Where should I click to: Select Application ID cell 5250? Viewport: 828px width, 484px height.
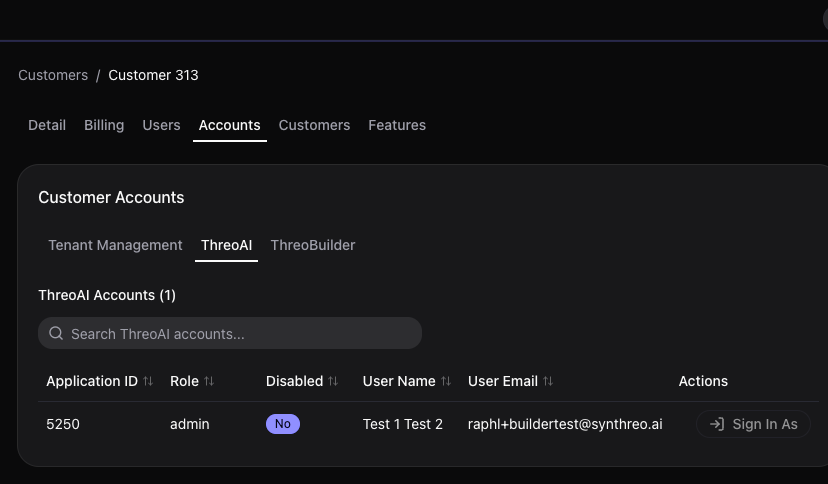pyautogui.click(x=63, y=424)
